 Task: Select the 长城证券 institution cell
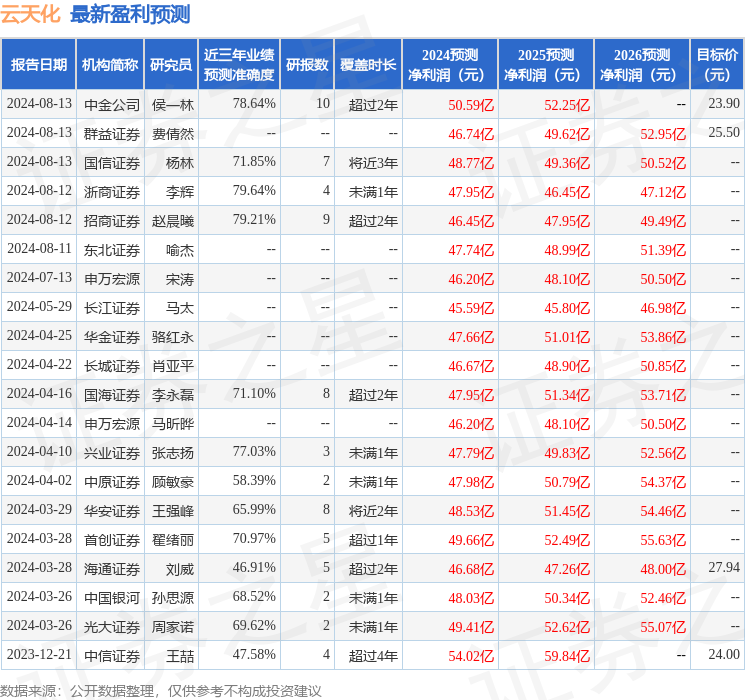[x=112, y=366]
